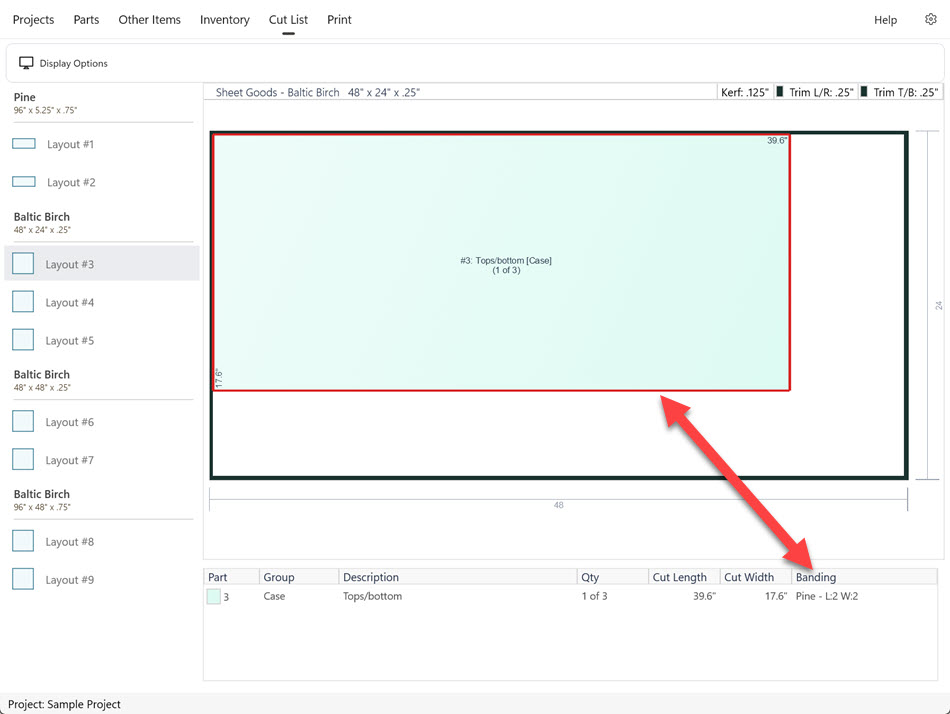Click the part 3 color swatch in table
Viewport: 950px width, 714px height.
[x=213, y=596]
